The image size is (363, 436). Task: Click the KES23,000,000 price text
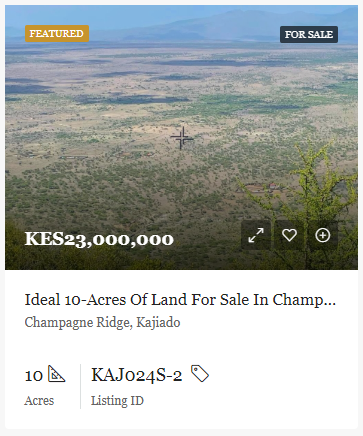pyautogui.click(x=99, y=239)
